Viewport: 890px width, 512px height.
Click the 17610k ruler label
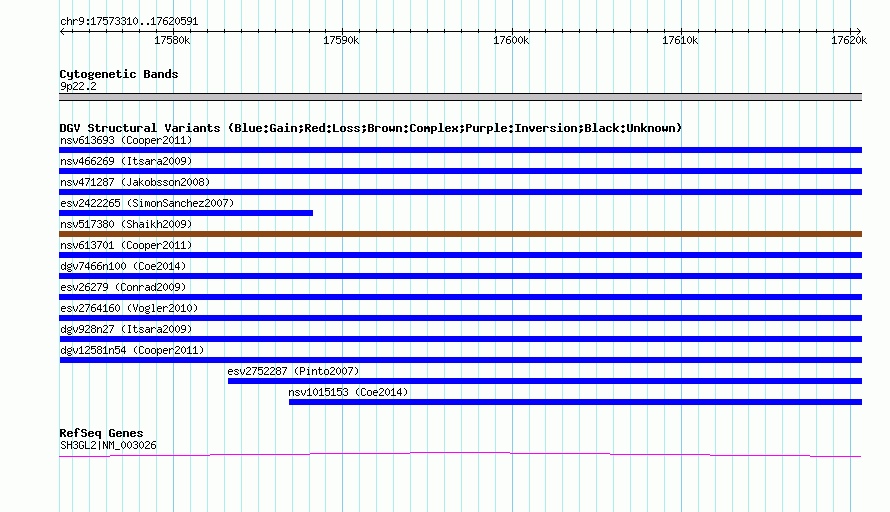680,40
